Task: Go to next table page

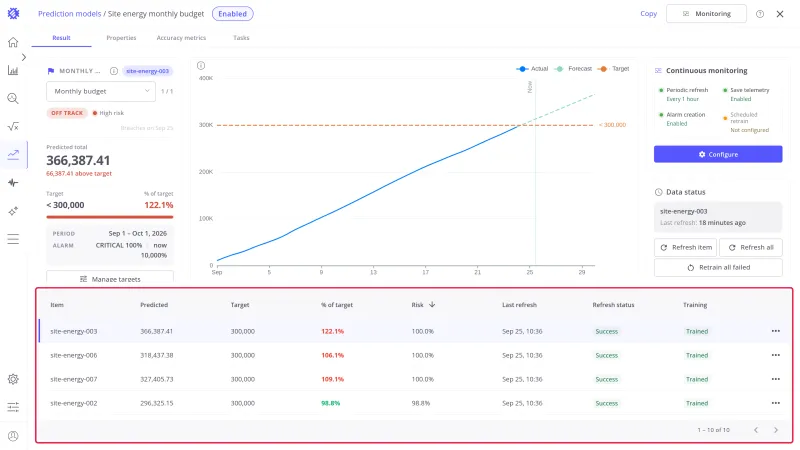Action: [776, 430]
